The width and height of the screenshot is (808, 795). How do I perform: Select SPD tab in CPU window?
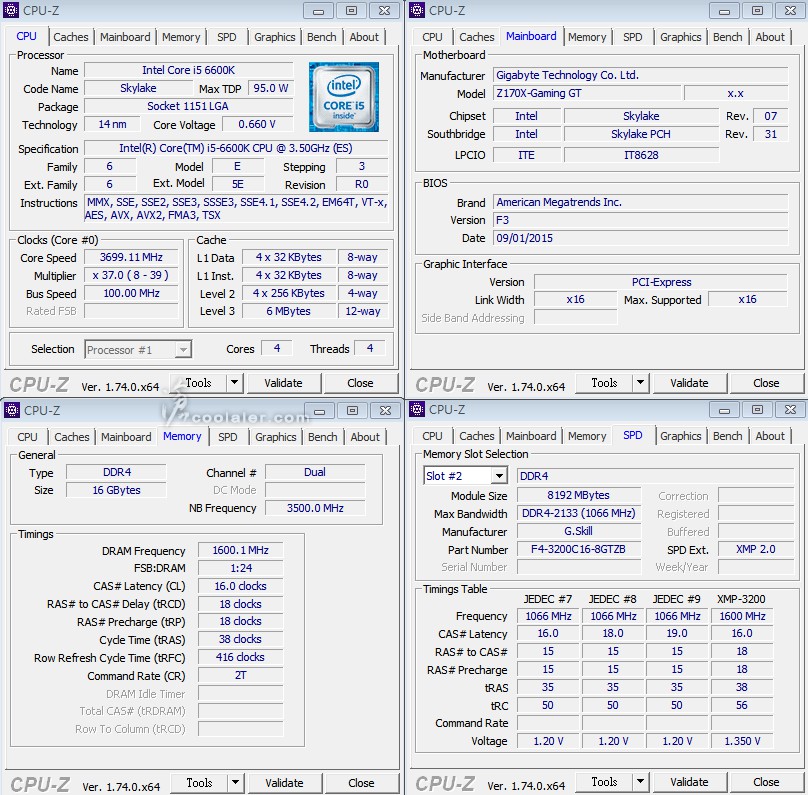pos(227,37)
